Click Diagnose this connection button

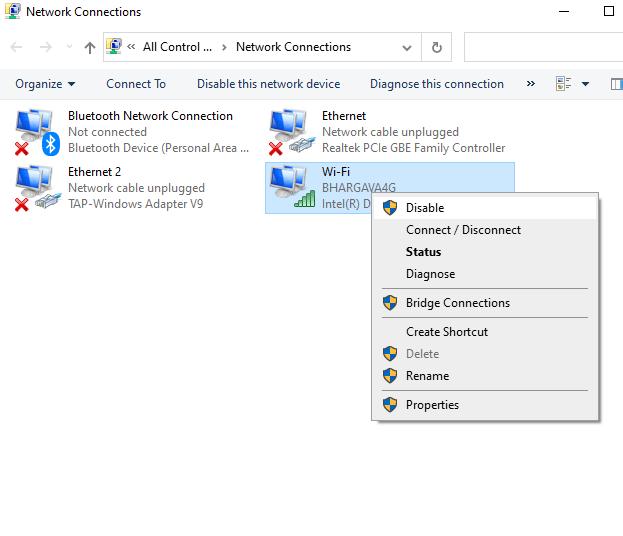437,84
